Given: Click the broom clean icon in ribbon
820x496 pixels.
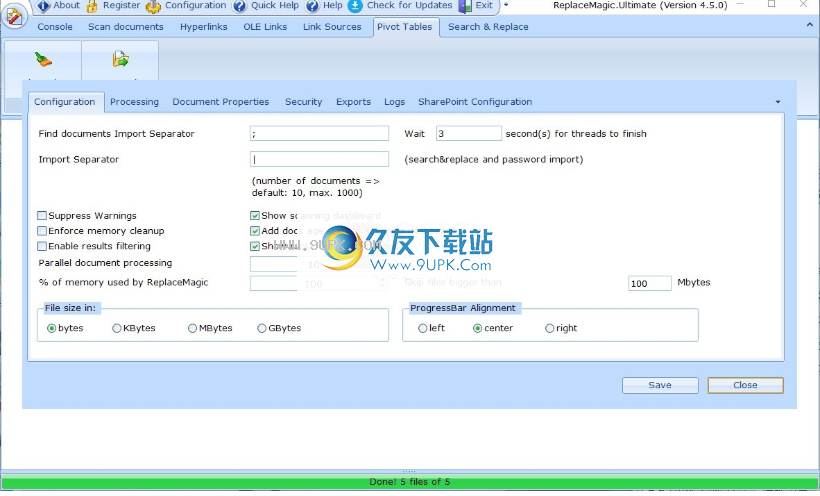Looking at the screenshot, I should click(x=43, y=59).
